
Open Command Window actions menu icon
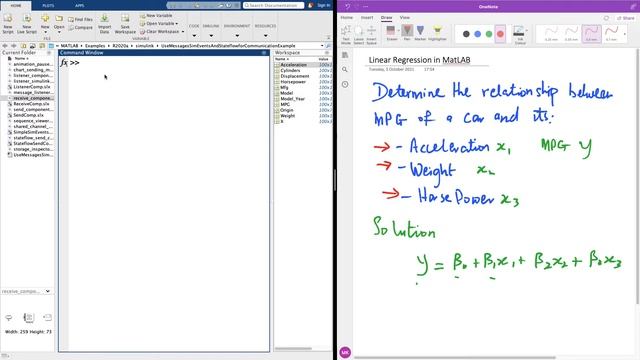pyautogui.click(x=264, y=53)
